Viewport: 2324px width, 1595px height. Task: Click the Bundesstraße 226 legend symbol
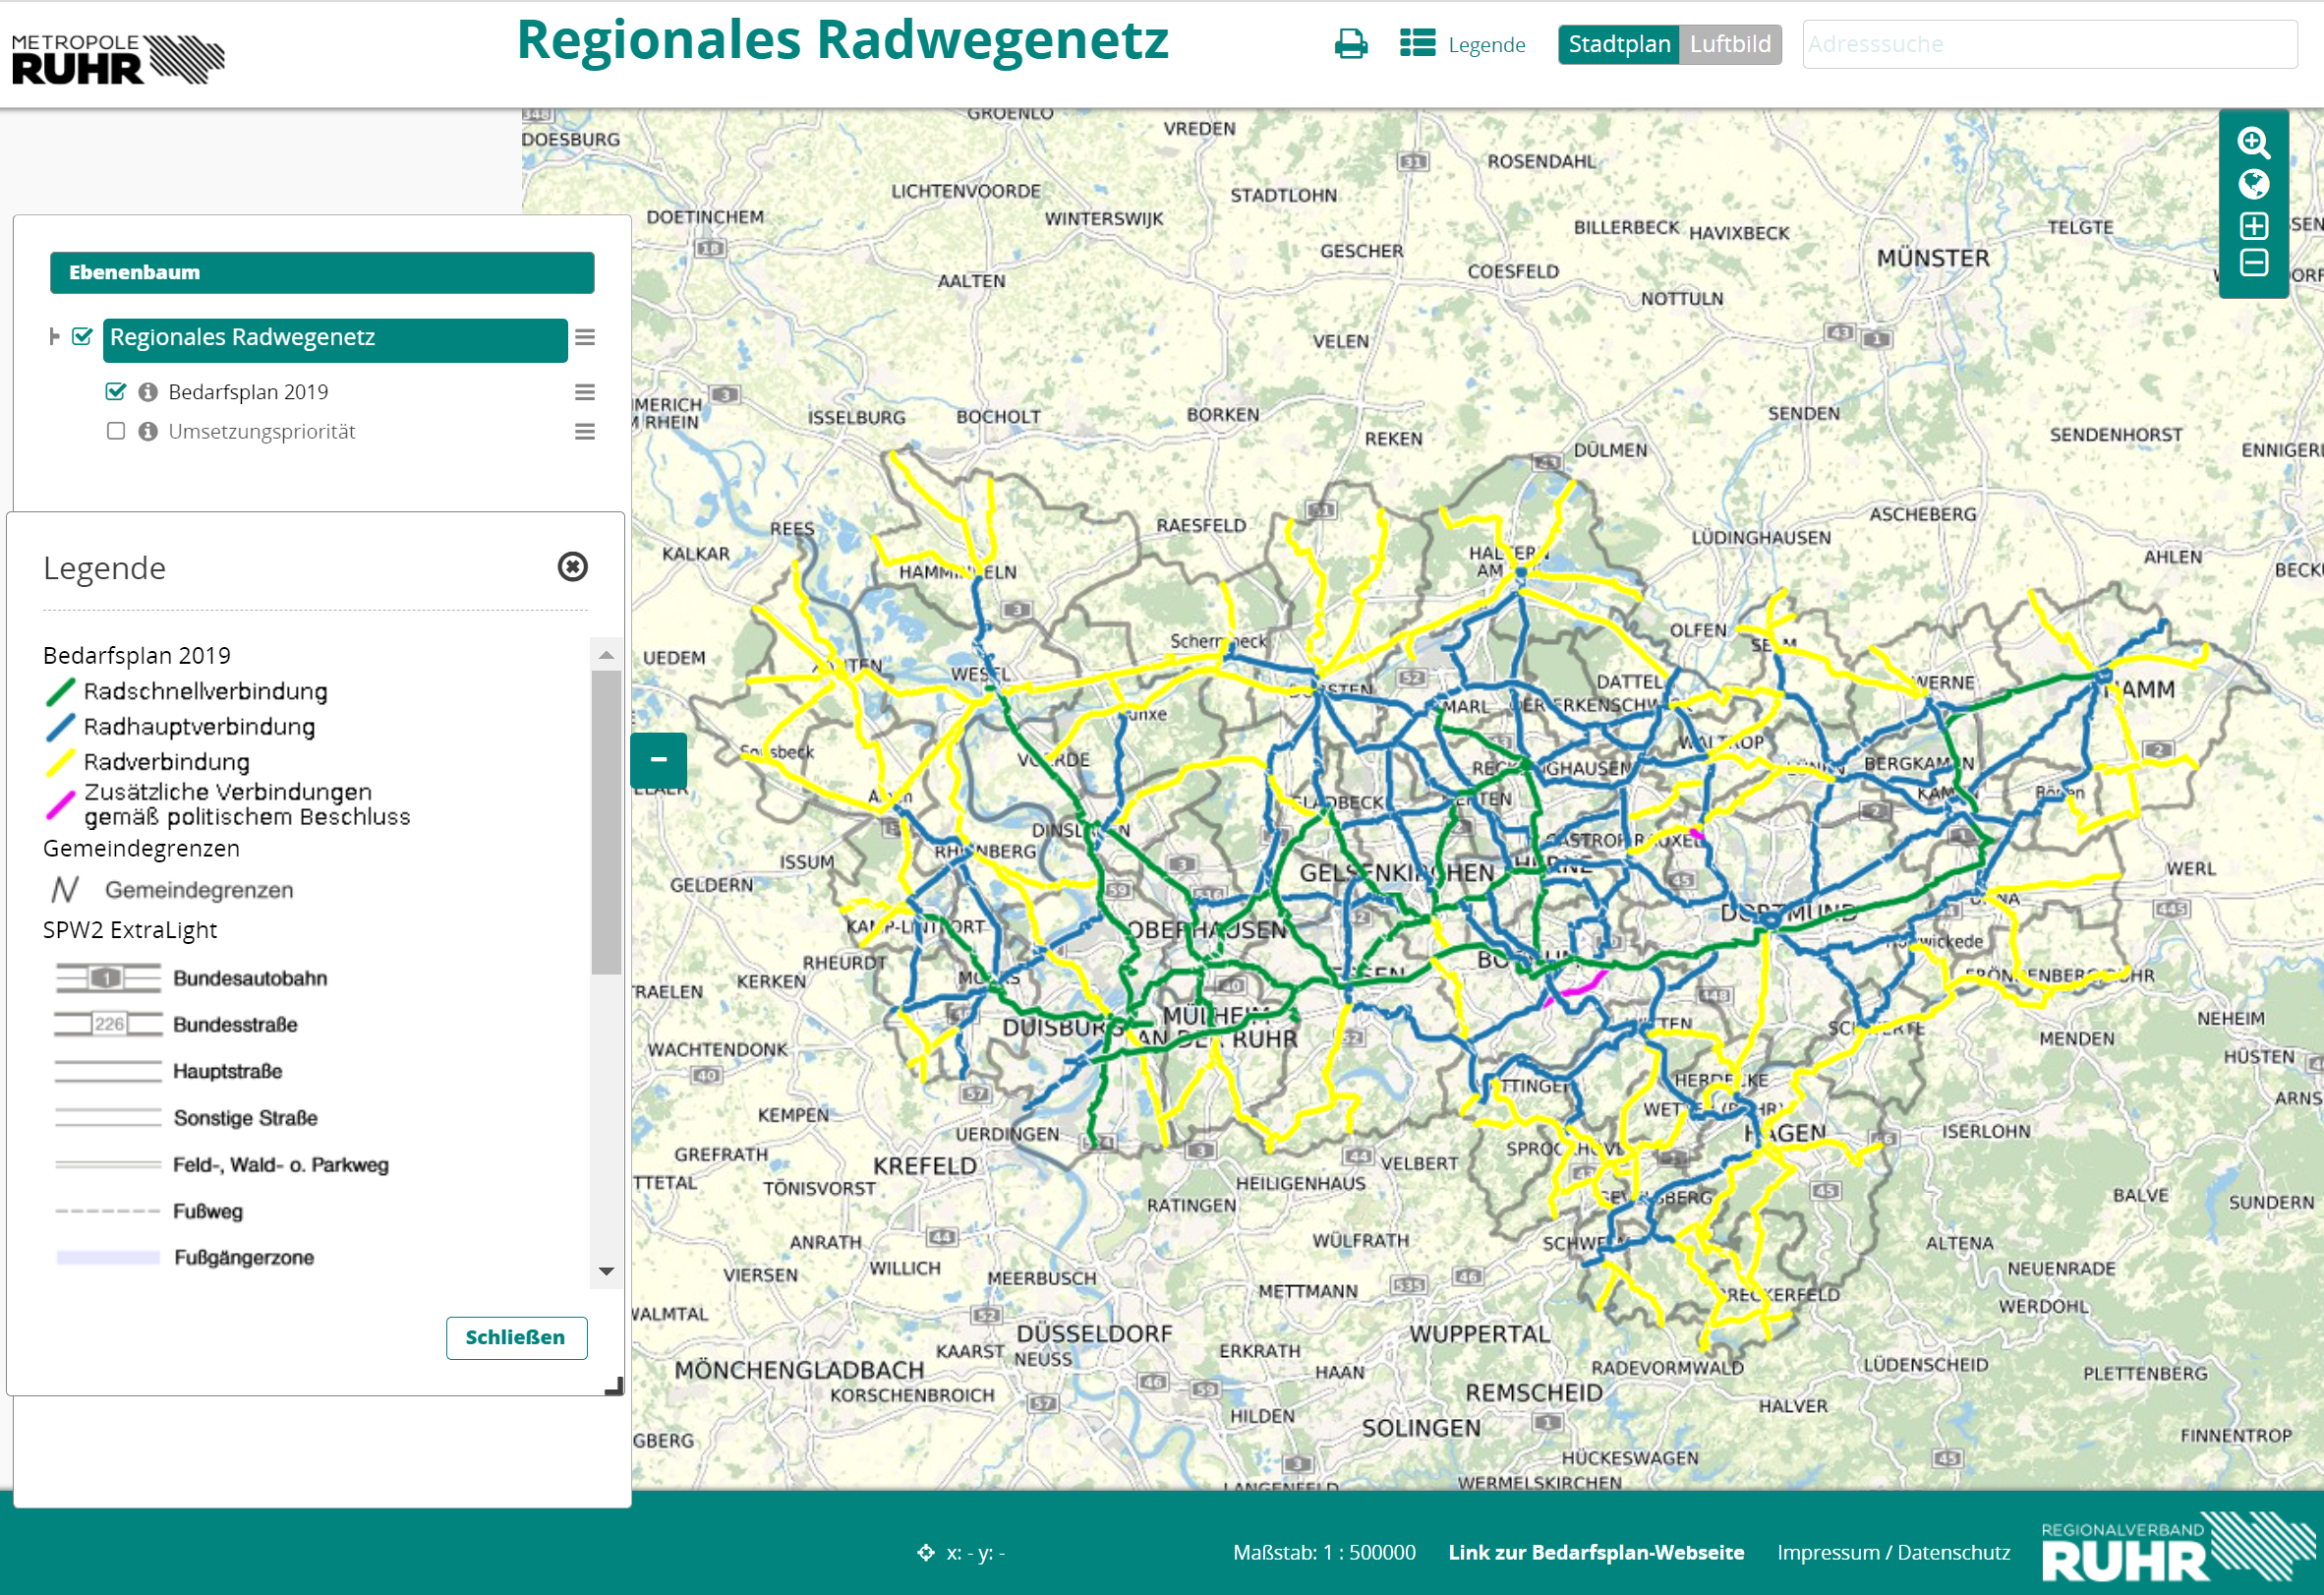(108, 1024)
